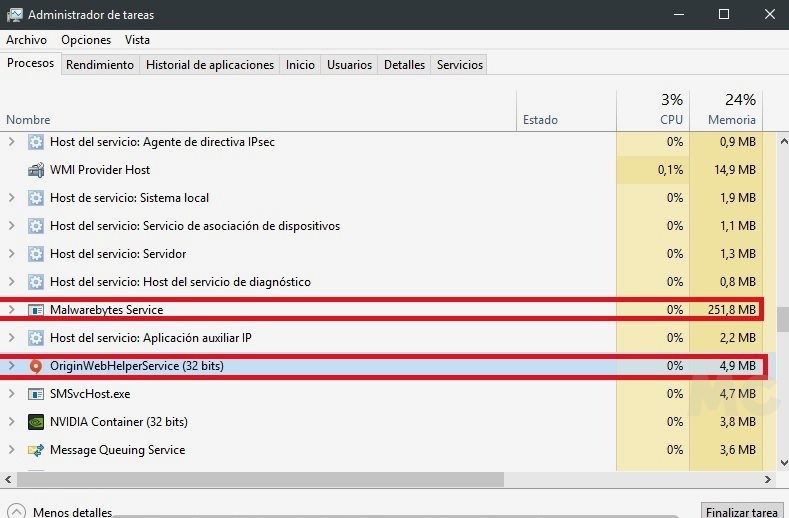Expand Host de servicio: Sistema local

[x=12, y=198]
